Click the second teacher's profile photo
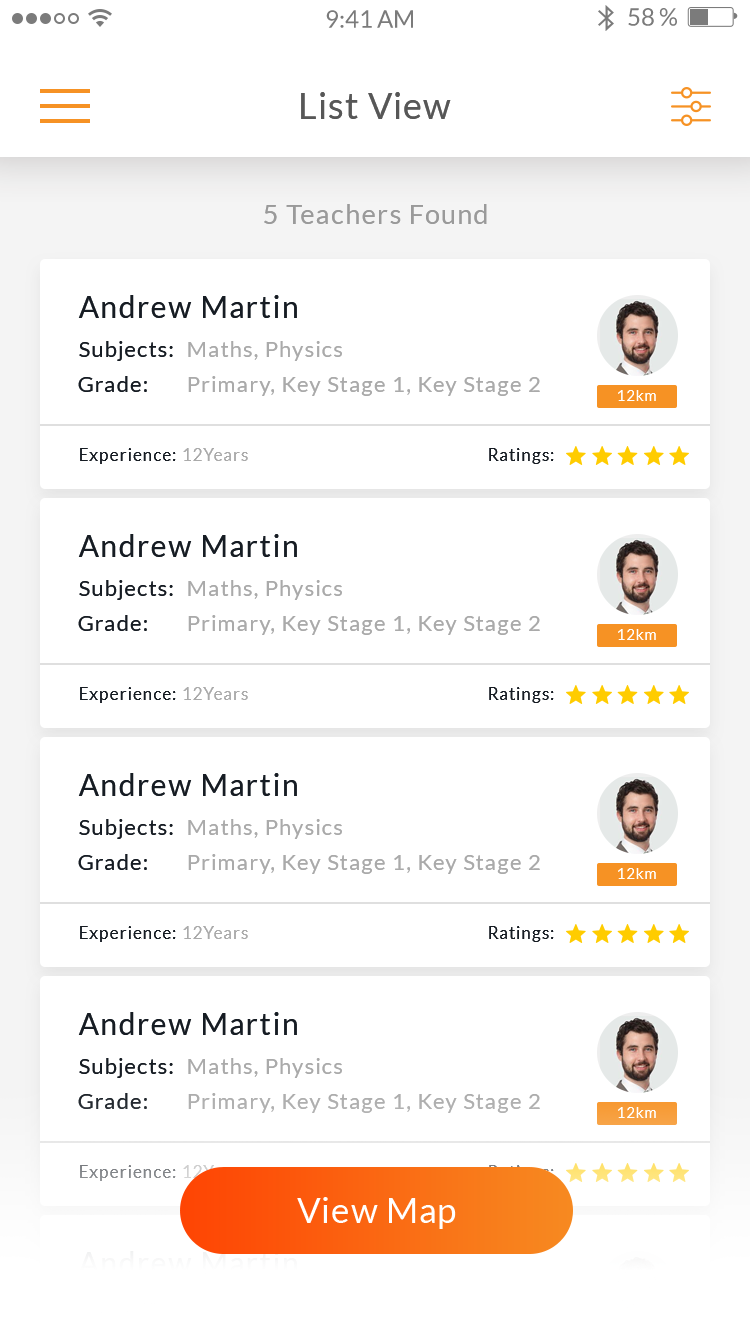 [637, 575]
